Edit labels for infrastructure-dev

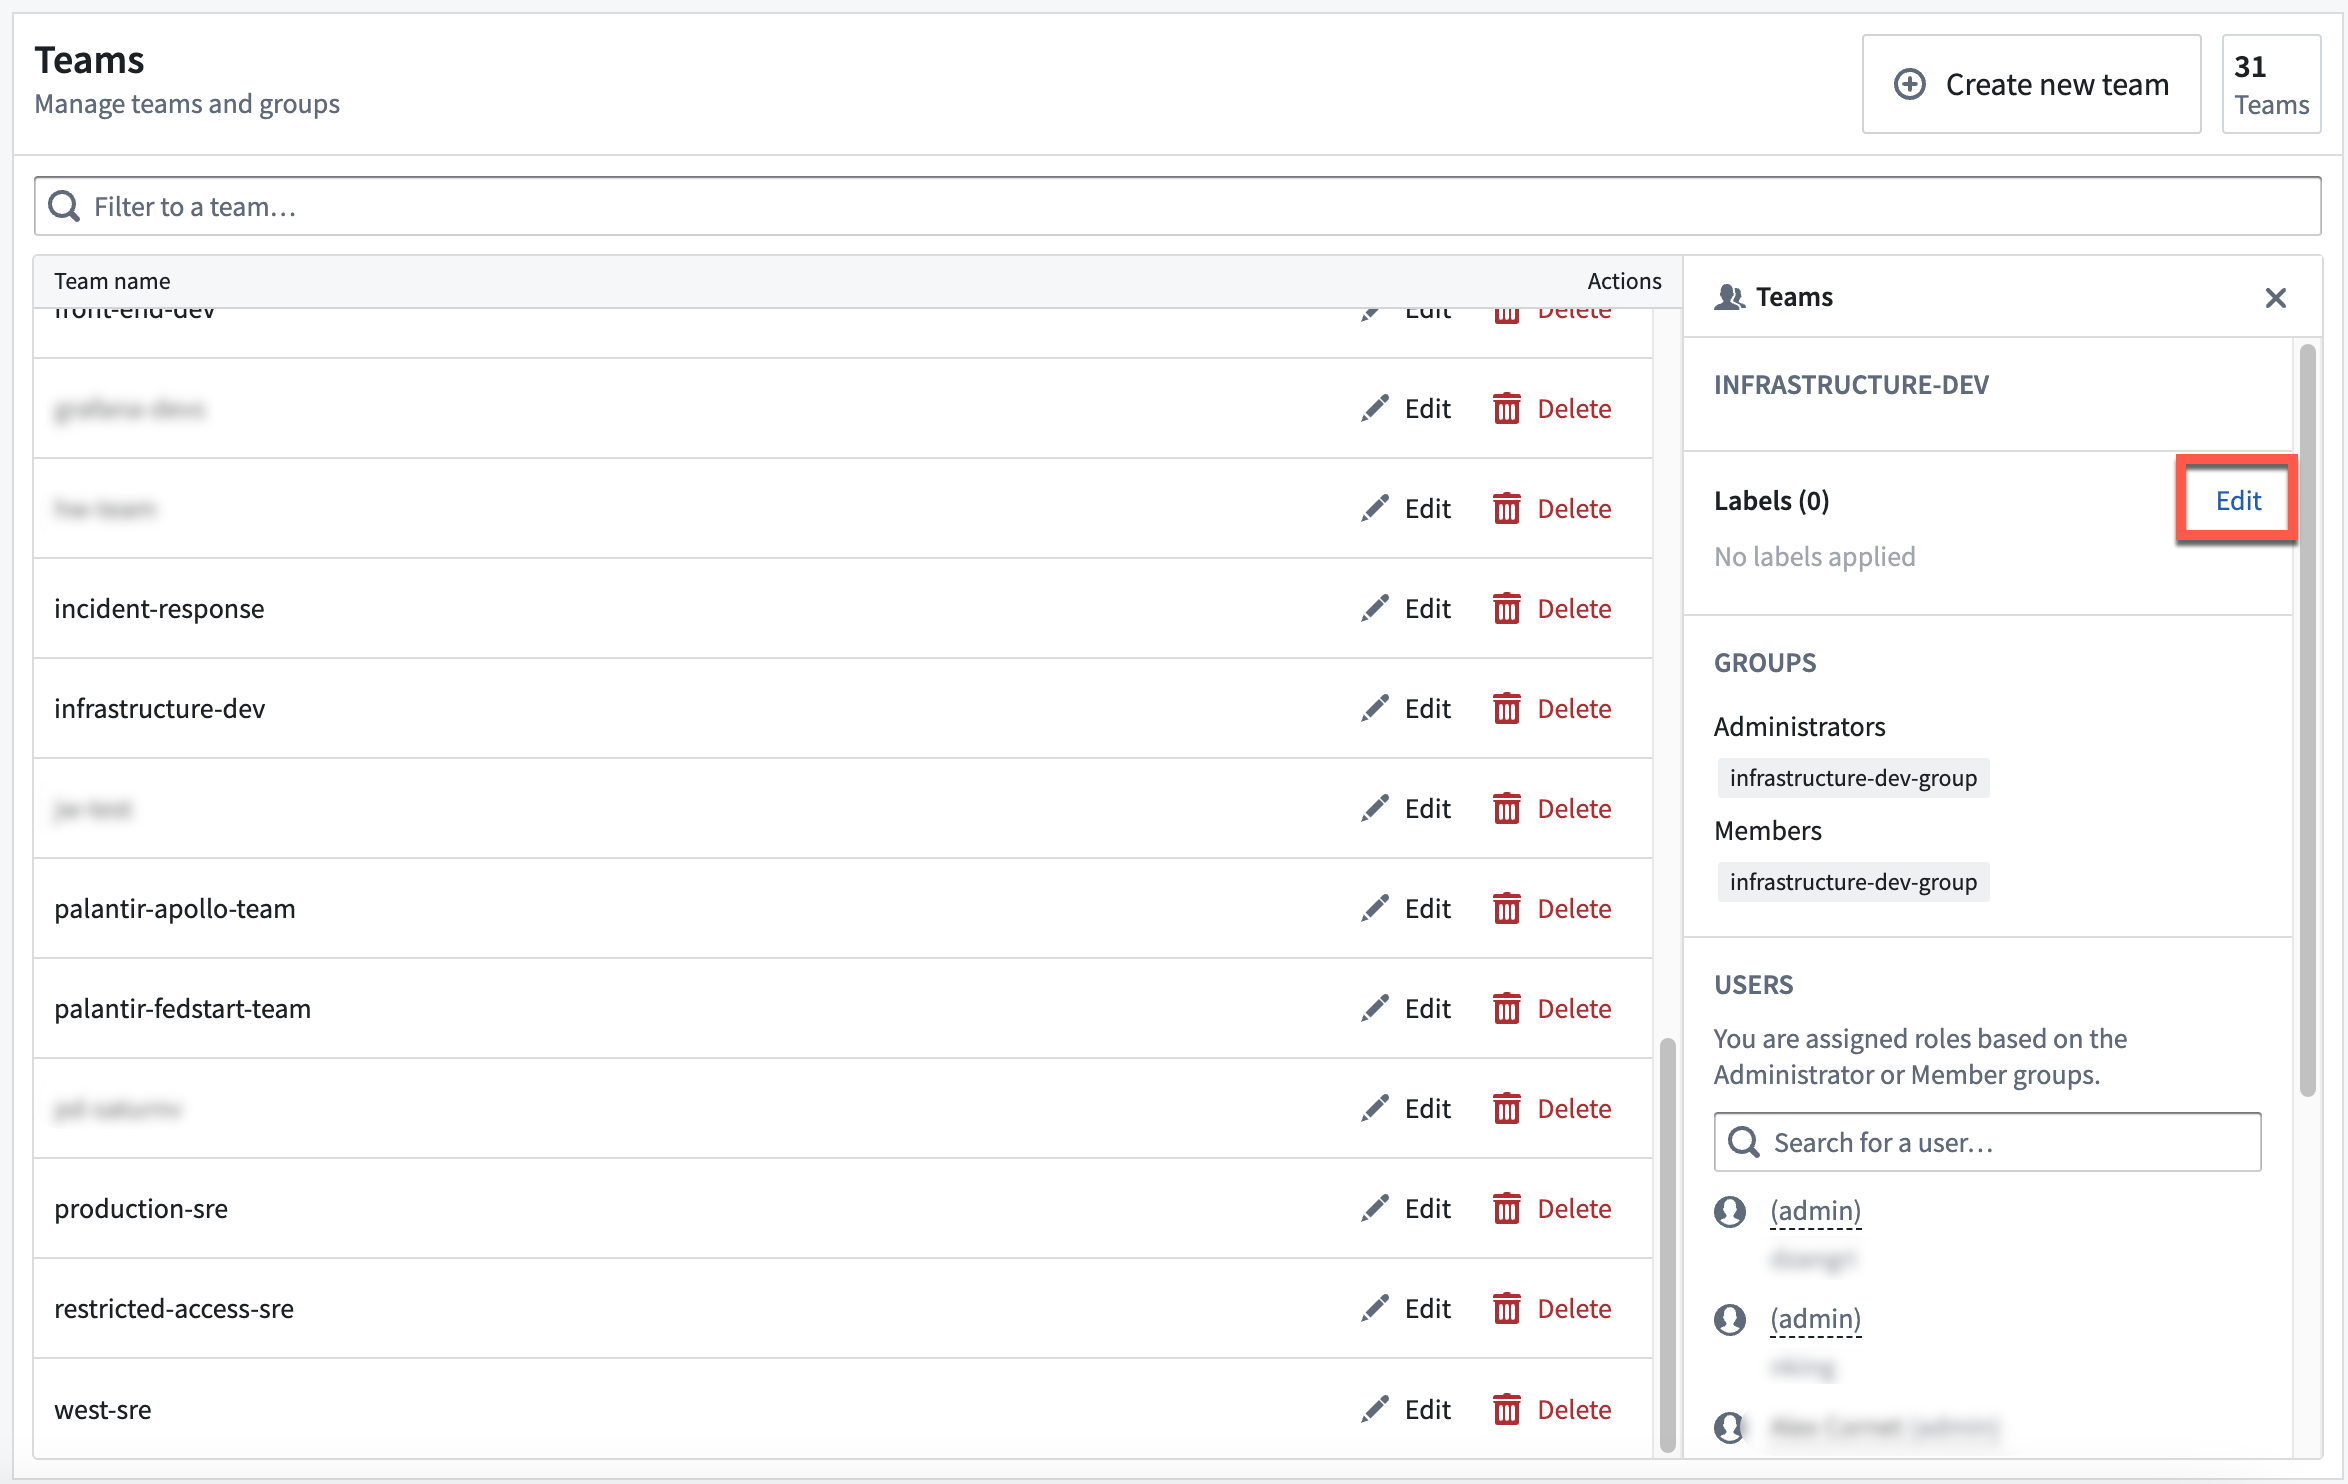[x=2238, y=500]
